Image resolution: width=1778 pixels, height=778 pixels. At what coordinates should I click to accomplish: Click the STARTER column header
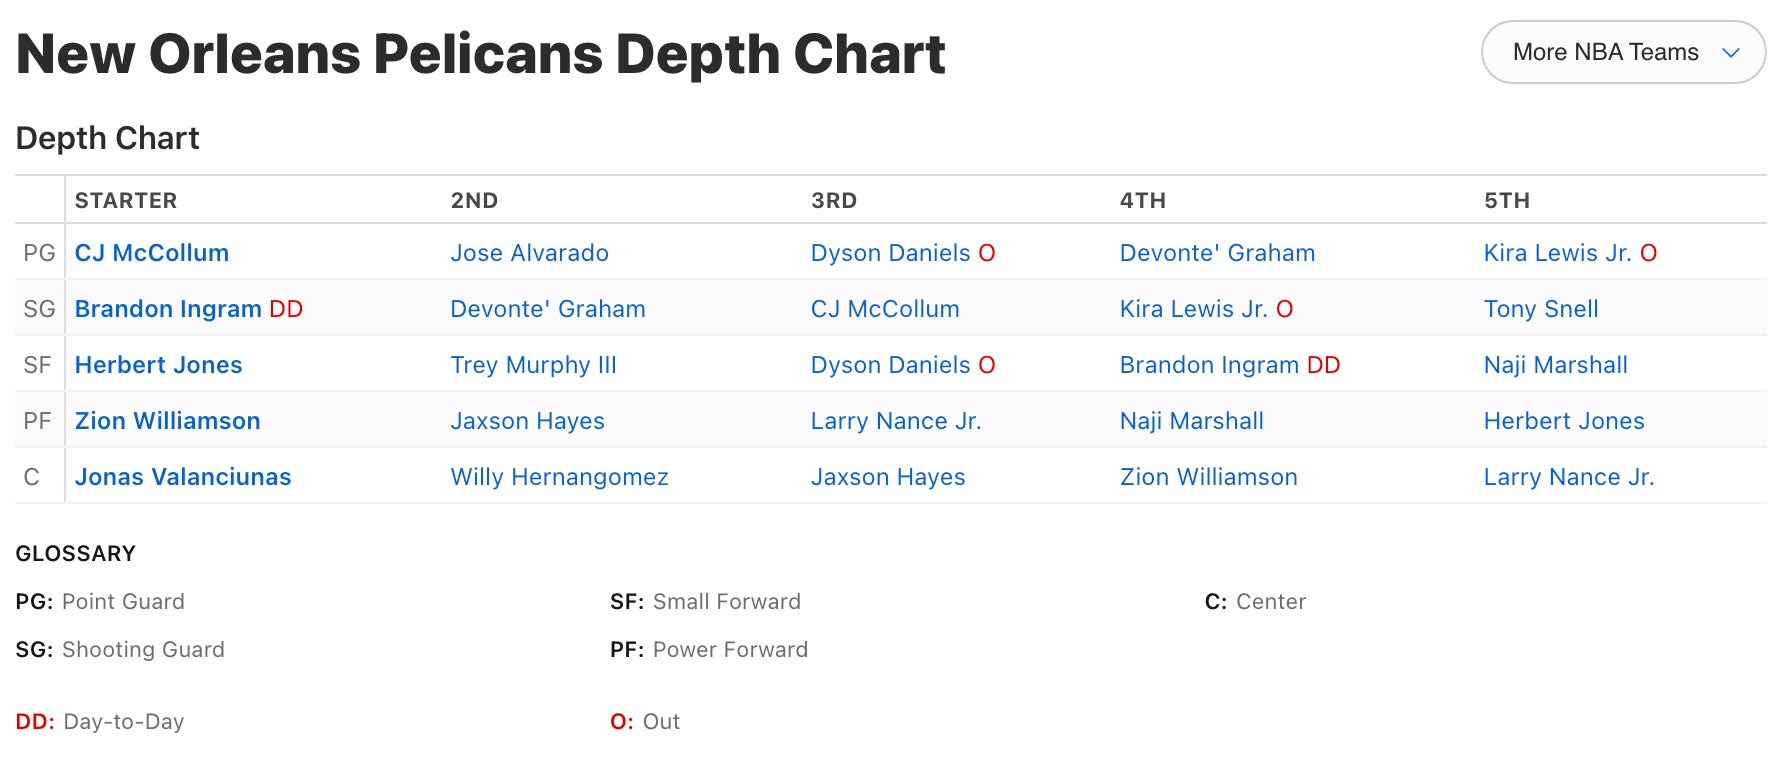(126, 200)
